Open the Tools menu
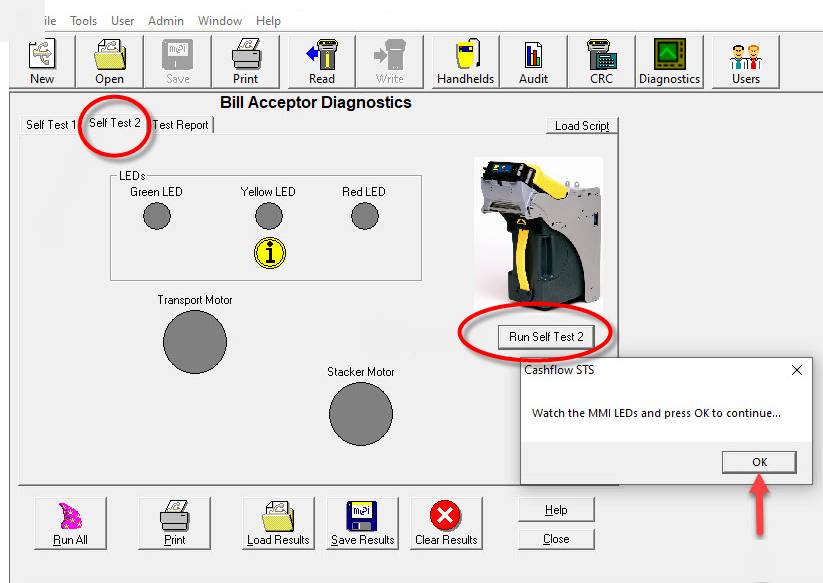Screen dimensions: 823x583 (x=84, y=20)
